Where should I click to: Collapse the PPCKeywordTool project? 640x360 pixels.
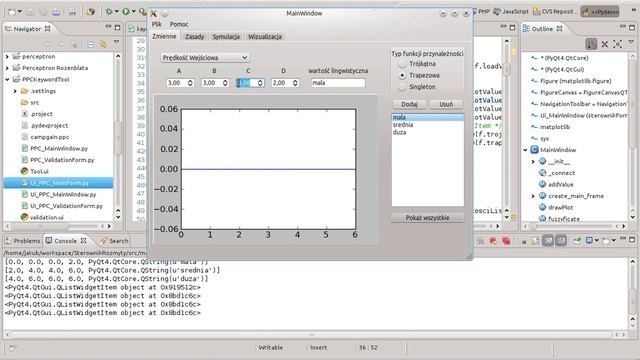pos(7,79)
